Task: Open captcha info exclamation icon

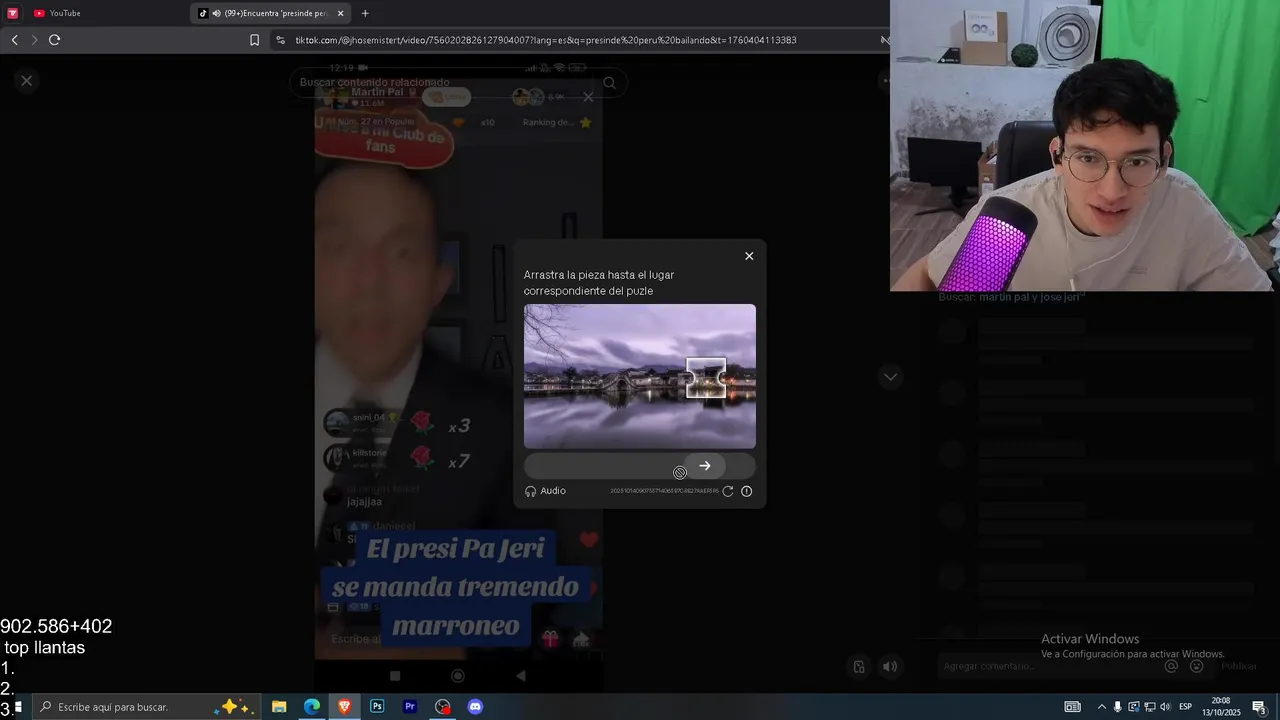Action: 746,491
